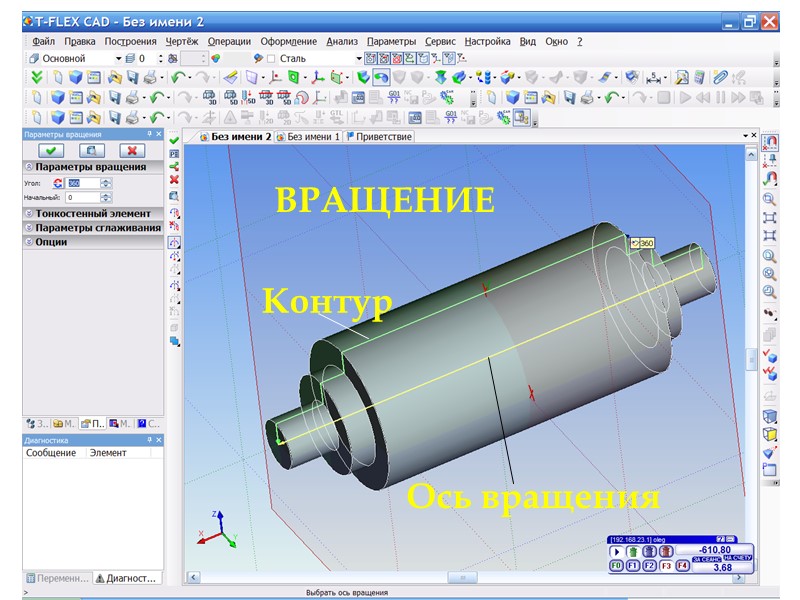Pin the Диагностика panel
Screen dimensions: 800x600
click(149, 440)
